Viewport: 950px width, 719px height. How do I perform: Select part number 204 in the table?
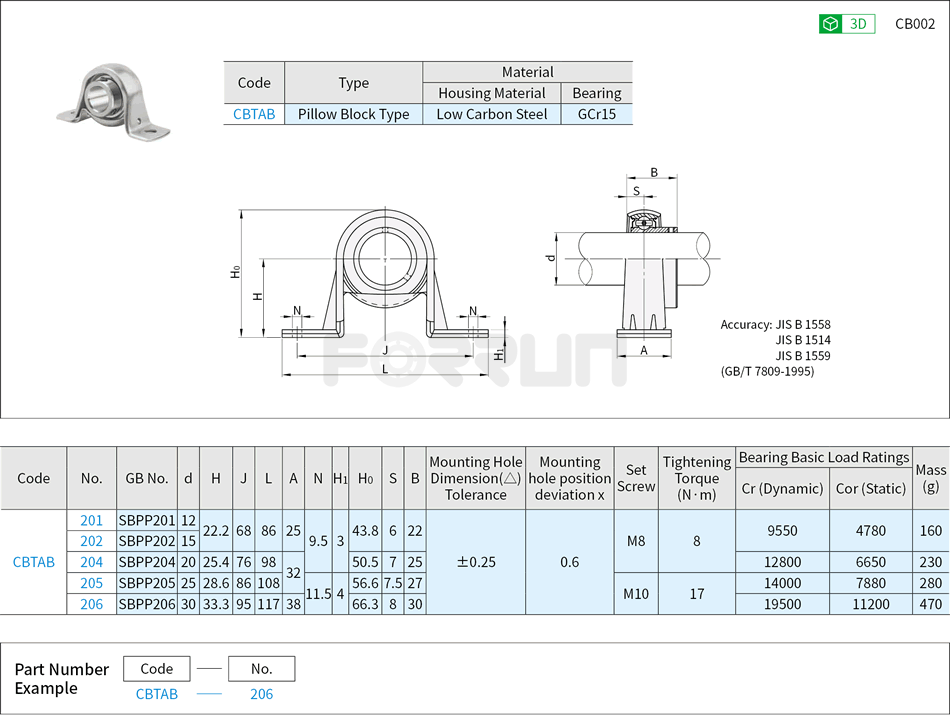pyautogui.click(x=91, y=562)
